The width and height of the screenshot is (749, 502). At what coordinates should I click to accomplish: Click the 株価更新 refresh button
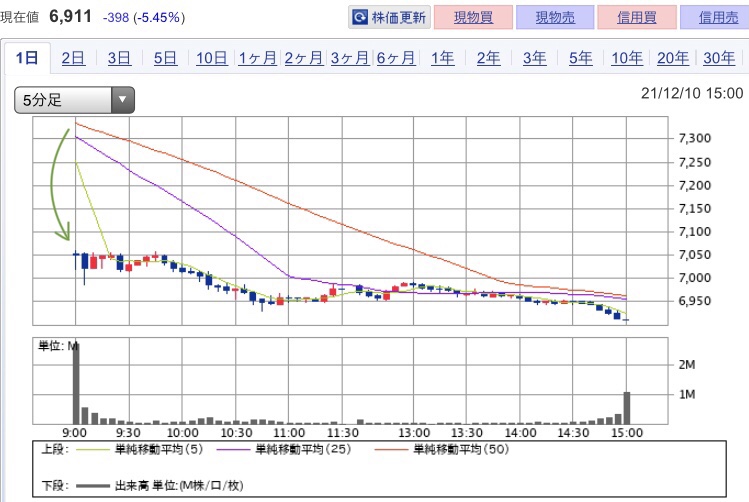coord(389,18)
